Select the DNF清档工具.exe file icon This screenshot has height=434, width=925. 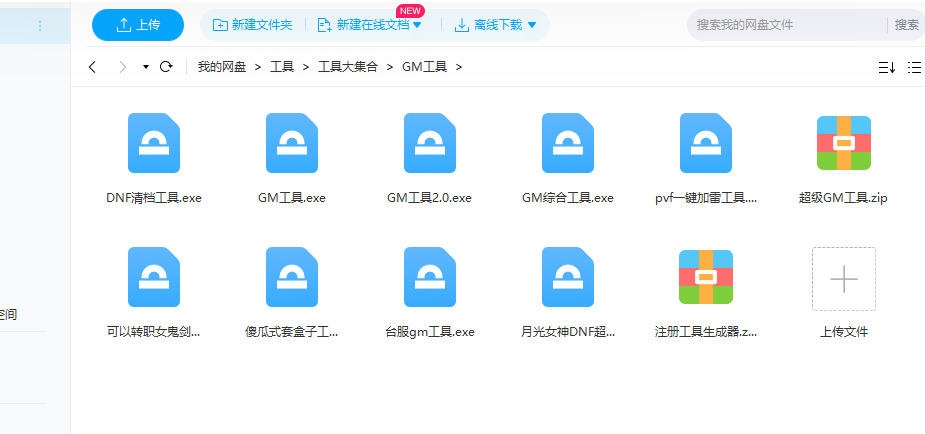coord(154,143)
